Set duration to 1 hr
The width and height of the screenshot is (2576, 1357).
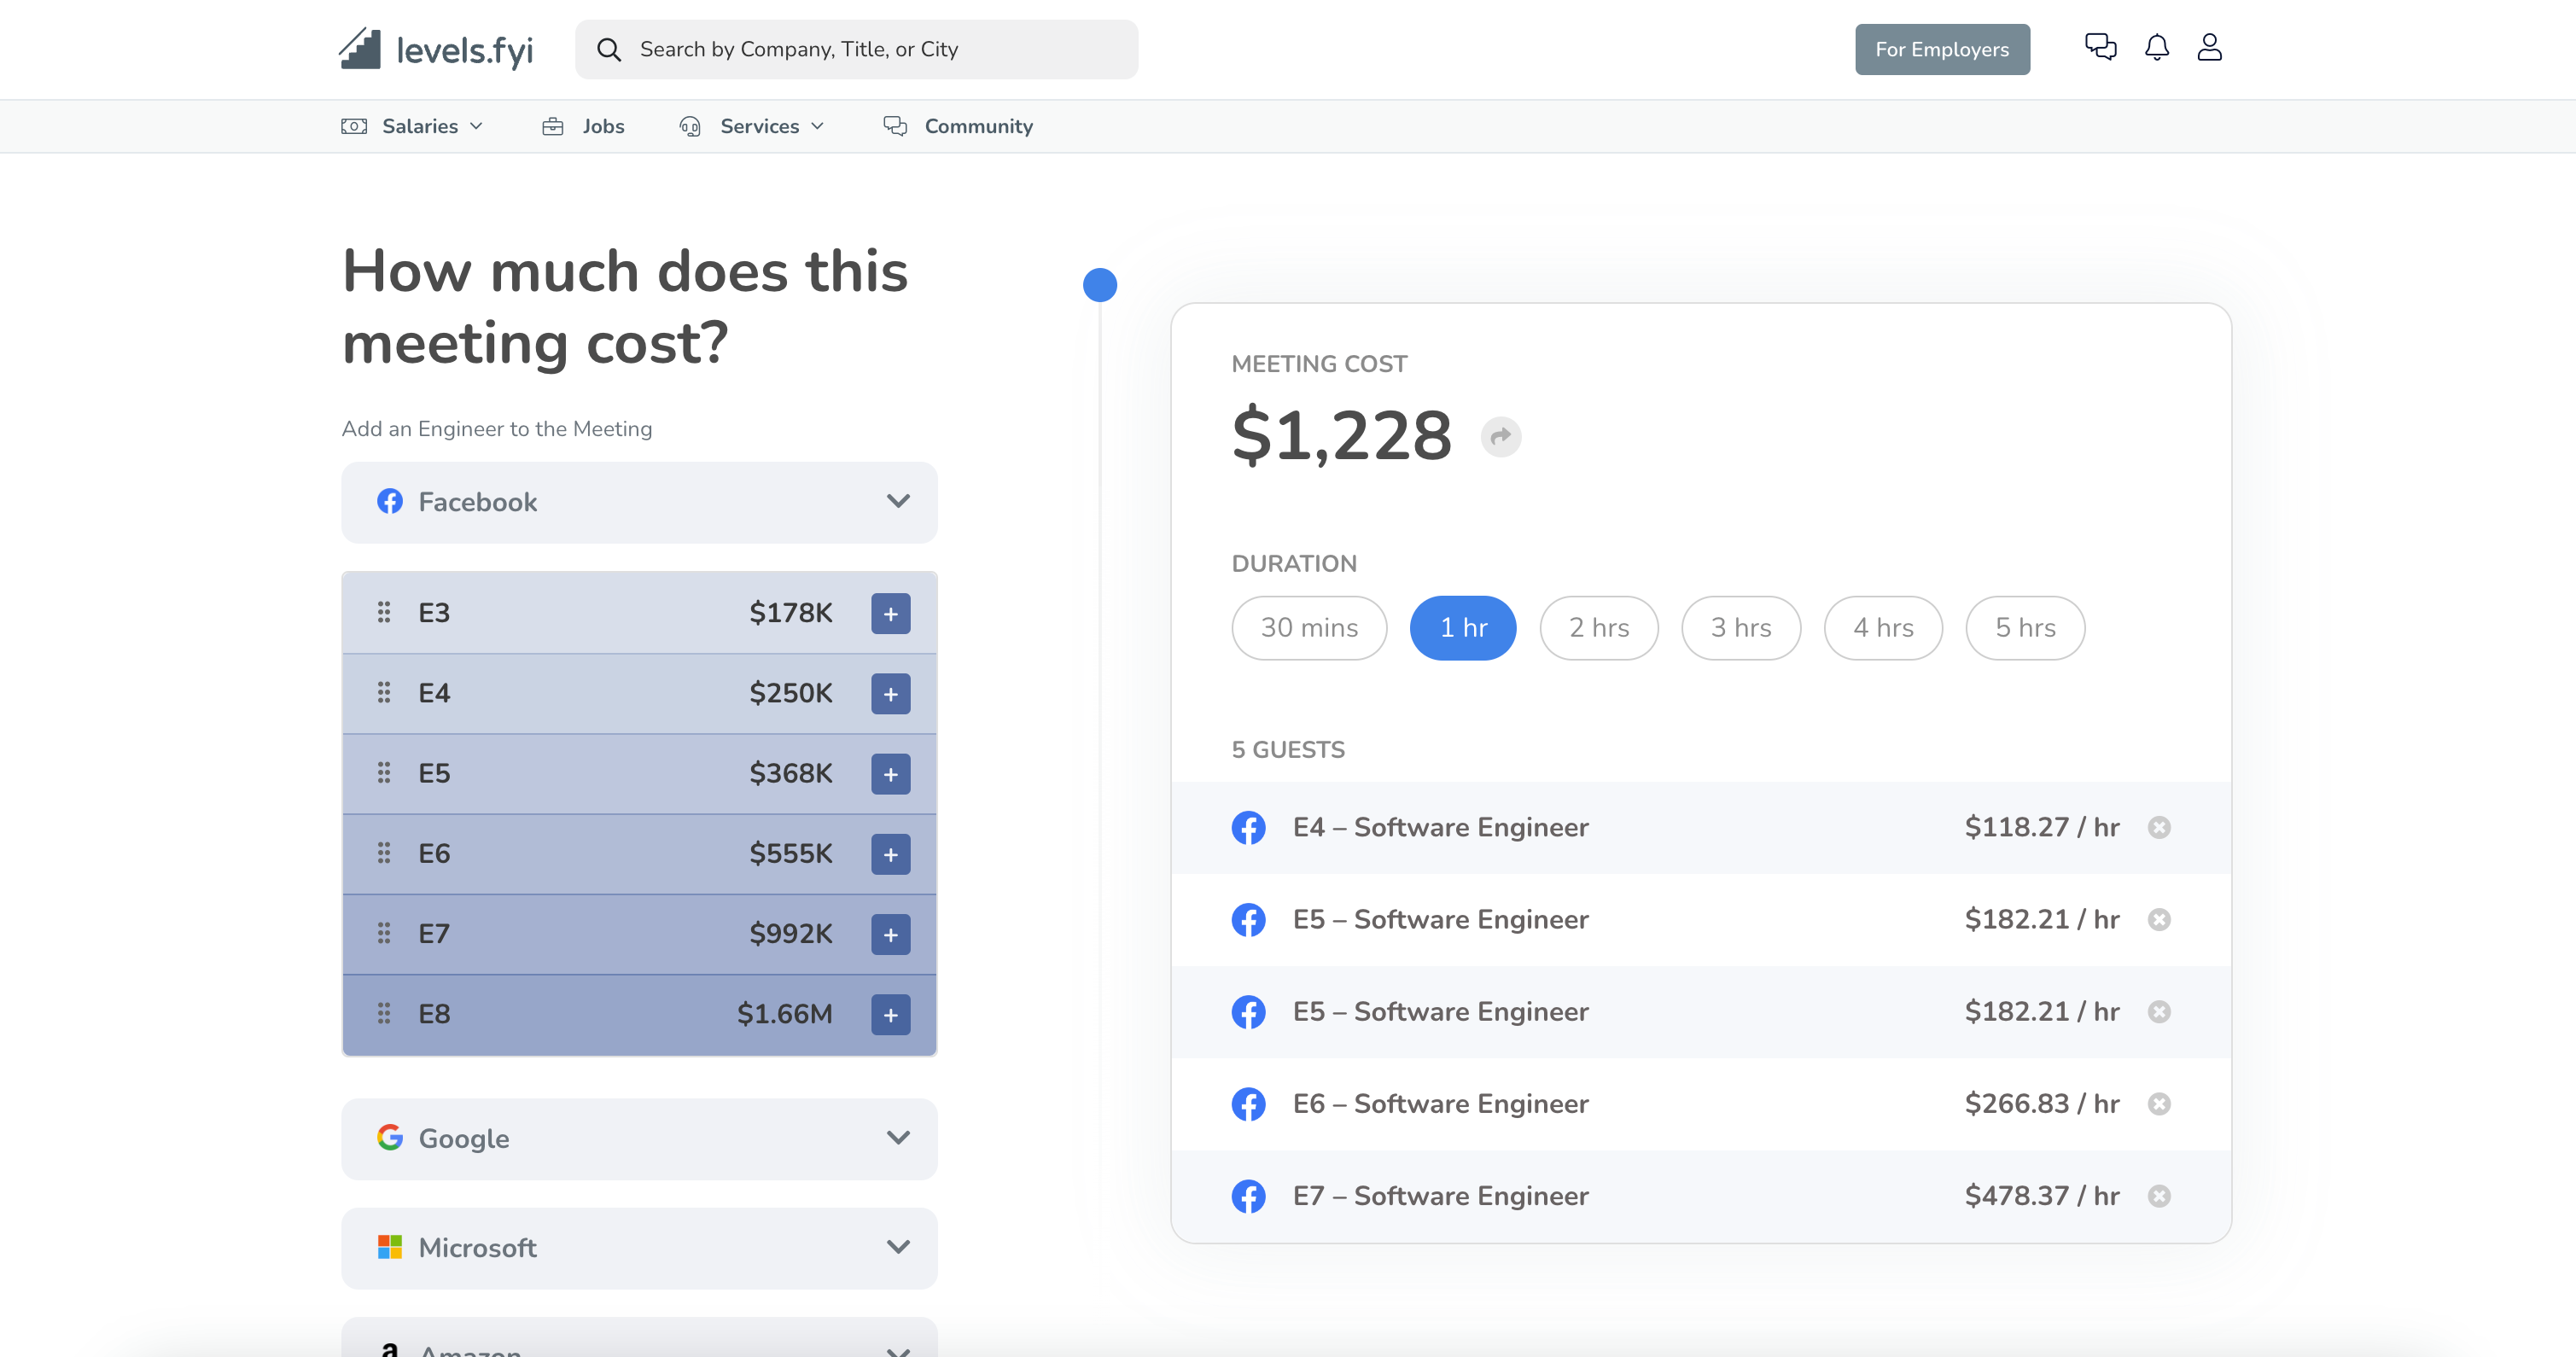[1463, 628]
